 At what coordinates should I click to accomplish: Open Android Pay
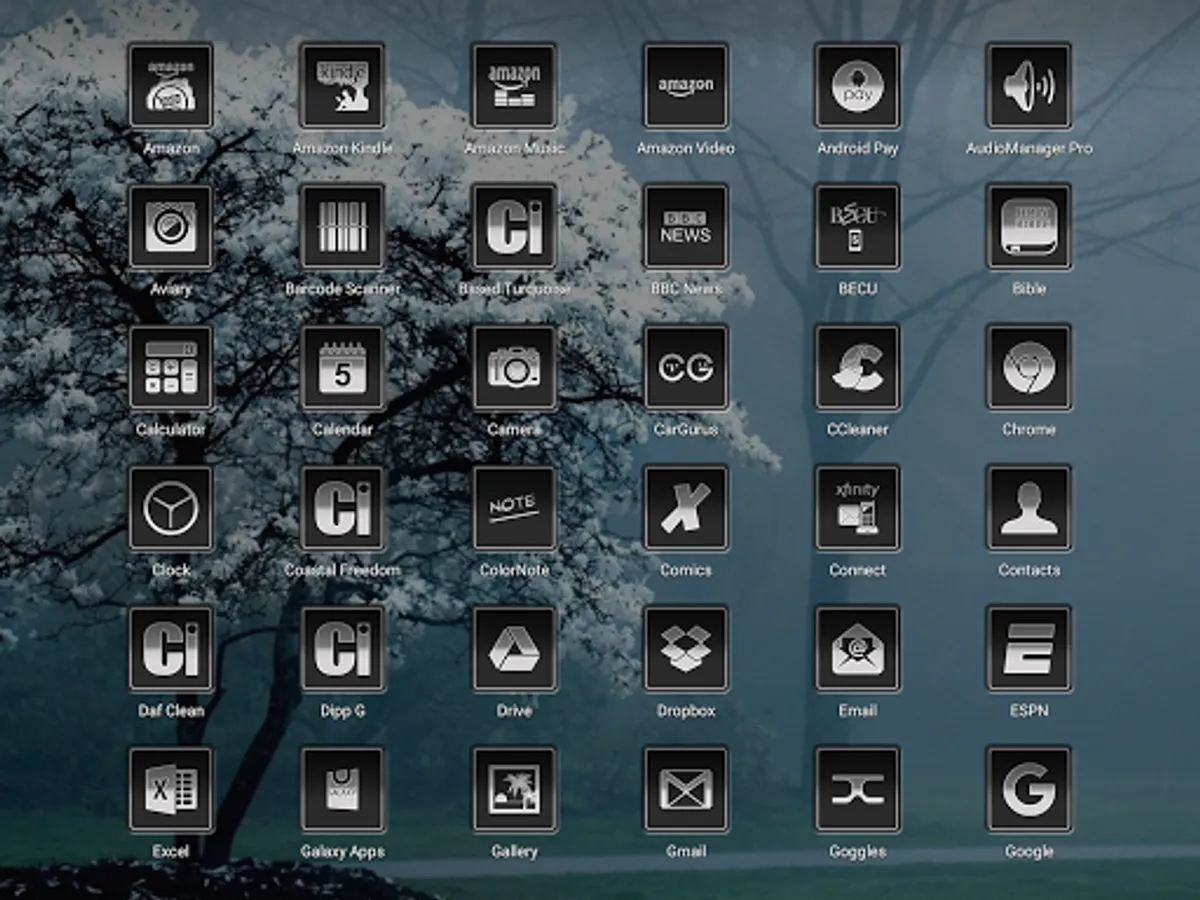coord(858,87)
